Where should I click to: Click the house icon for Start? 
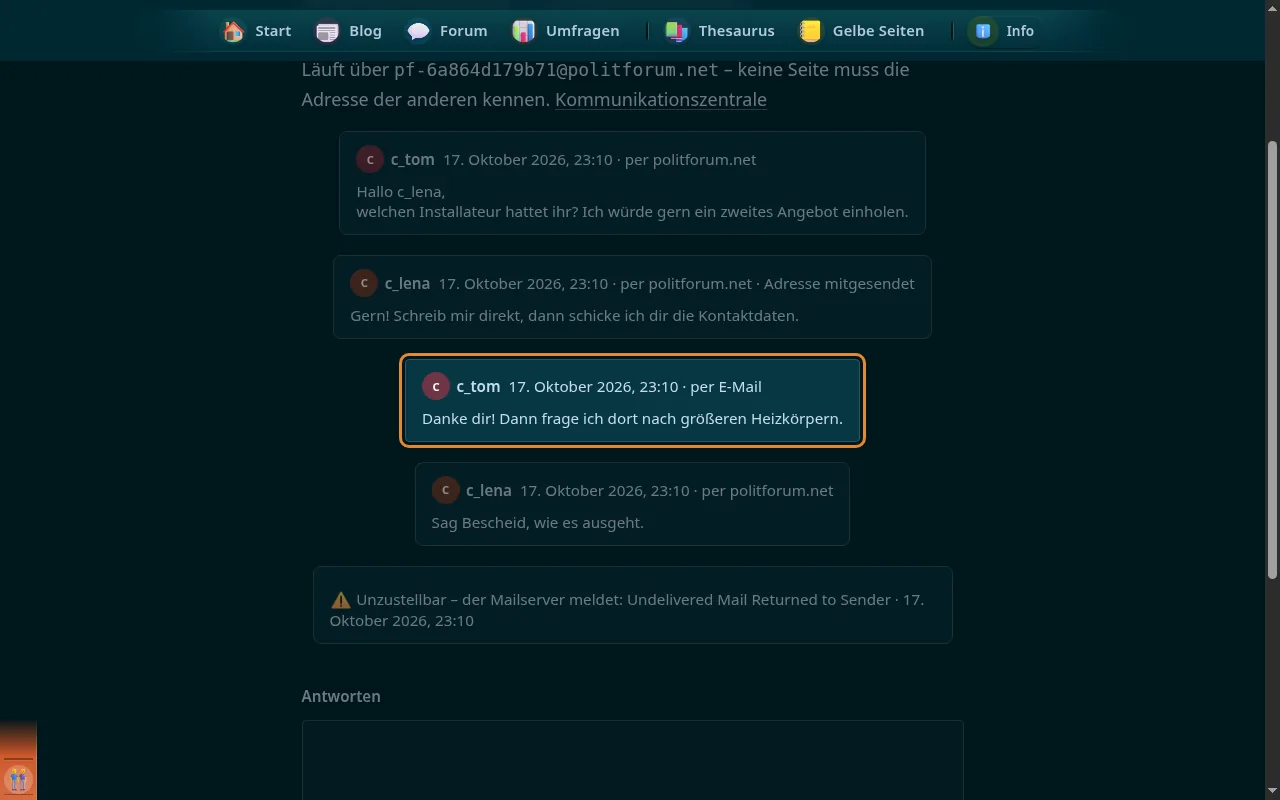(x=233, y=31)
